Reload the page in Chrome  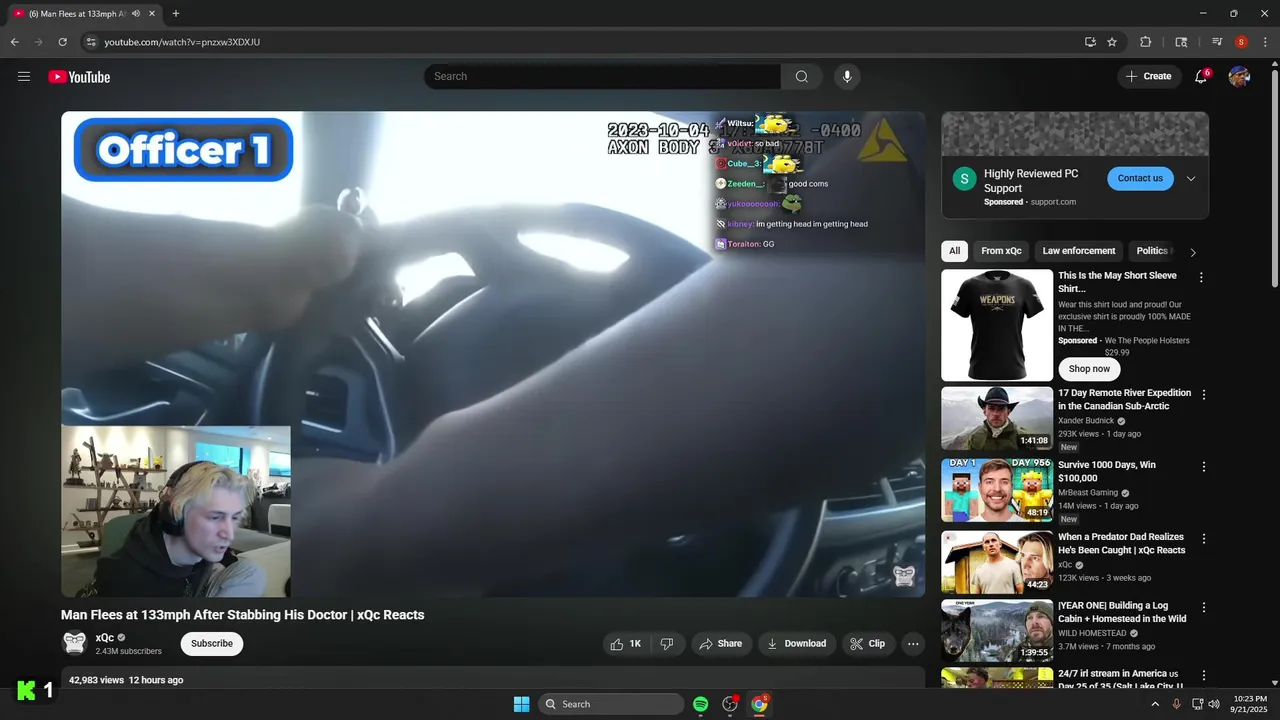coord(62,42)
